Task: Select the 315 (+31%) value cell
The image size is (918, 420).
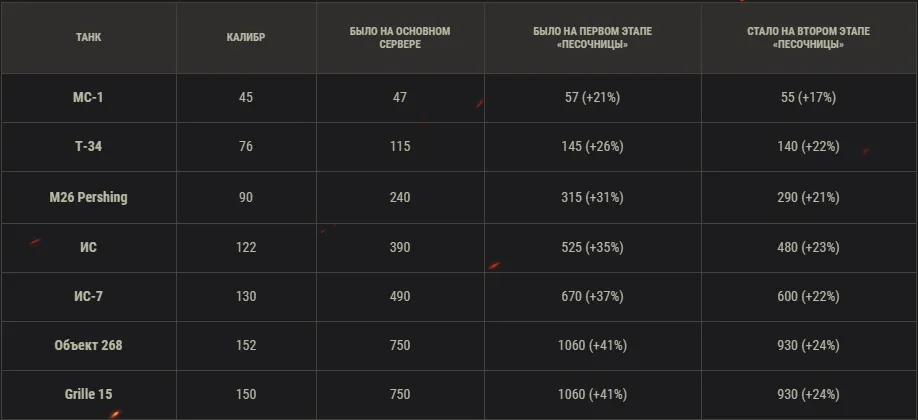Action: 592,197
